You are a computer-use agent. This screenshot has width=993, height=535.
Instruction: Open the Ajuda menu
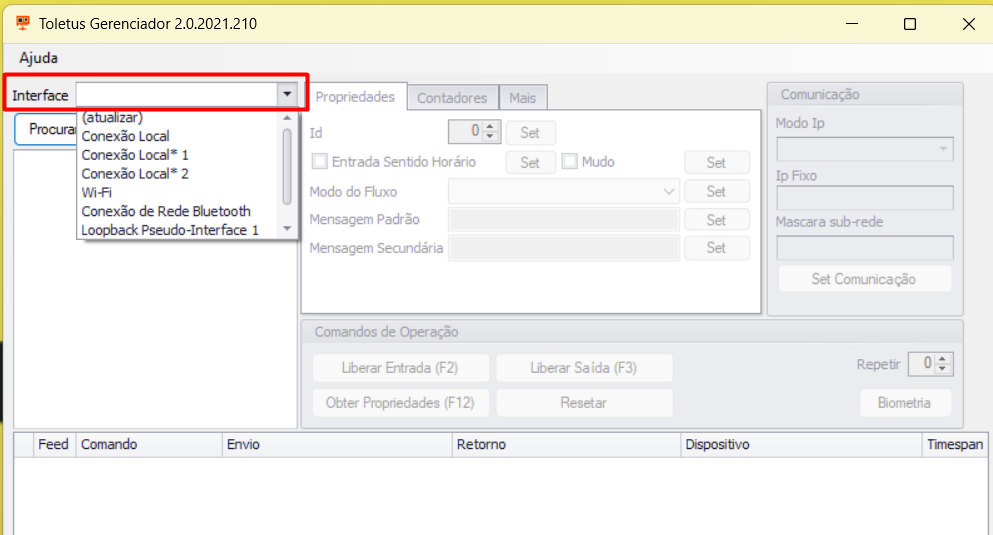39,58
